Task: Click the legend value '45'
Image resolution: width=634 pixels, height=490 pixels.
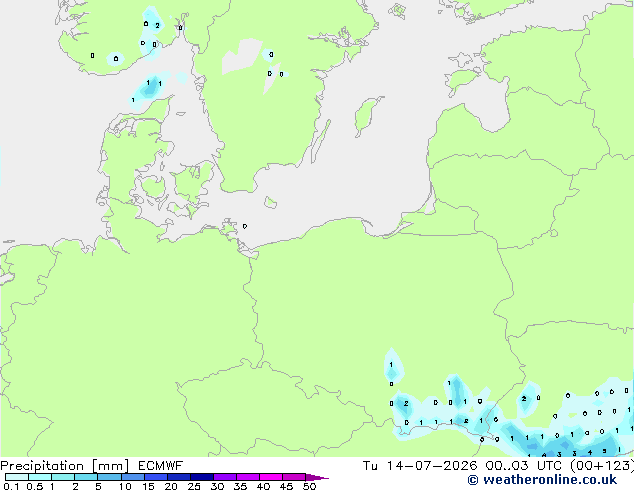Action: (x=286, y=486)
